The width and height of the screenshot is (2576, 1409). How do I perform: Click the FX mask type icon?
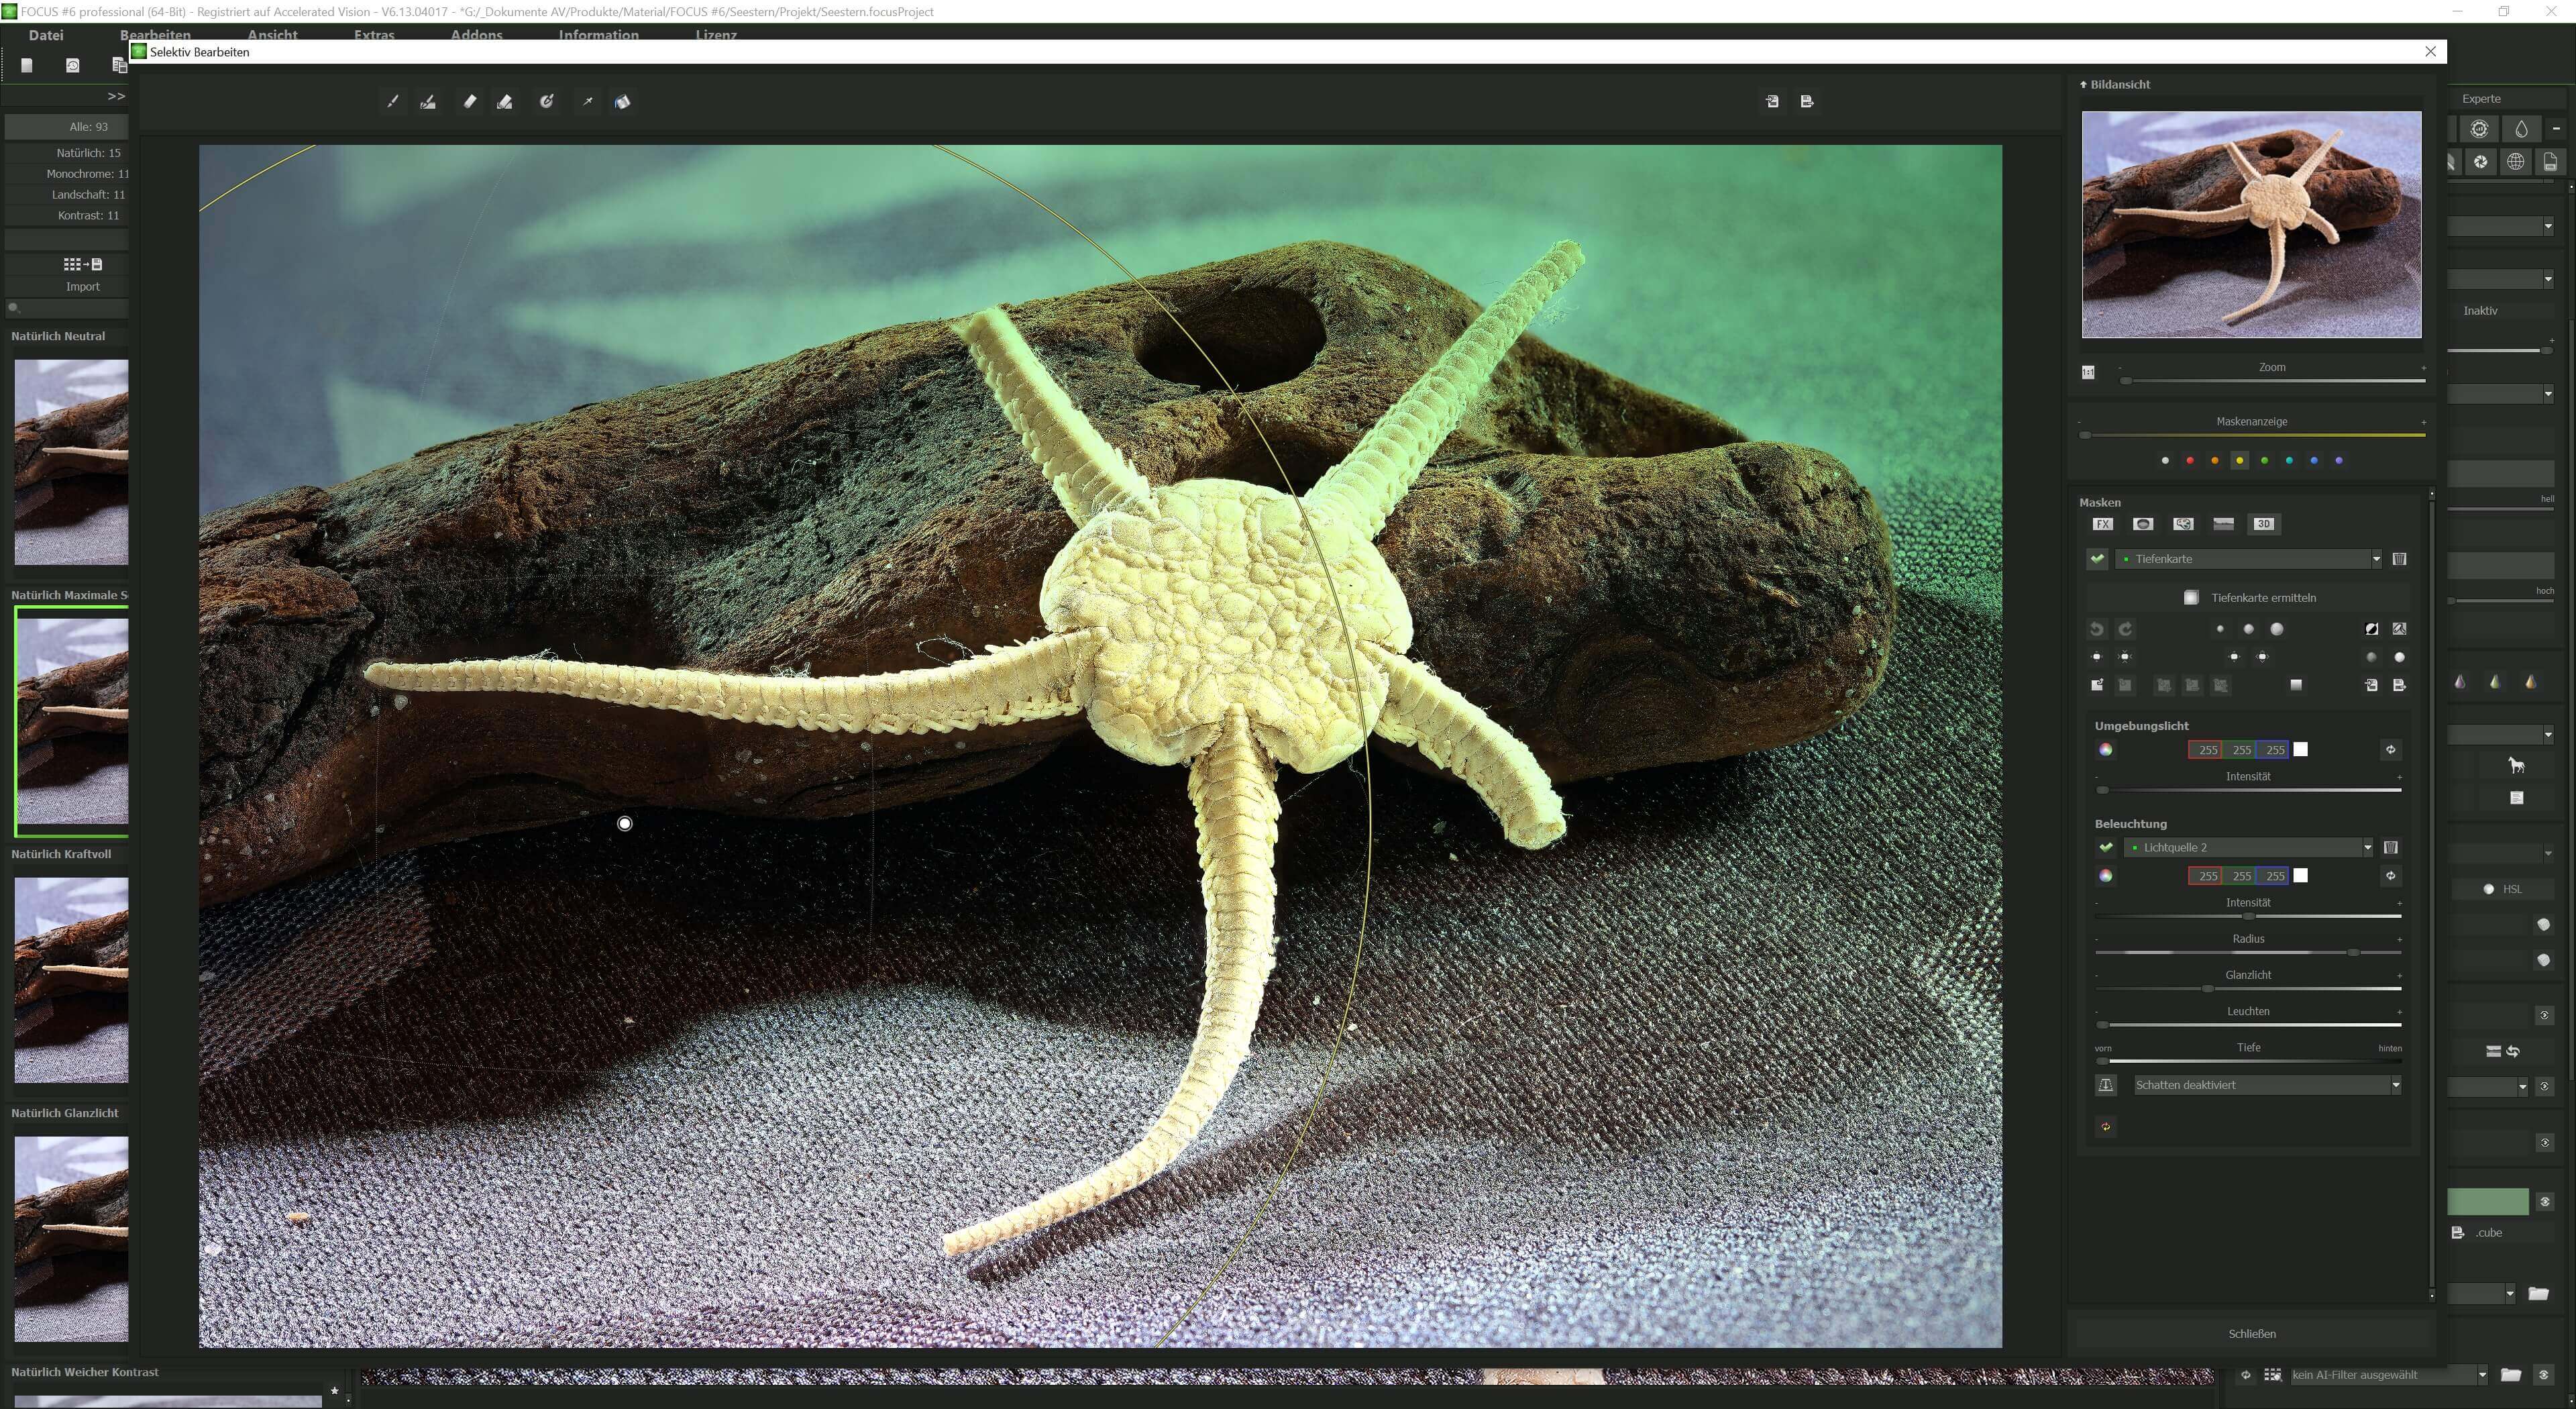point(2102,524)
